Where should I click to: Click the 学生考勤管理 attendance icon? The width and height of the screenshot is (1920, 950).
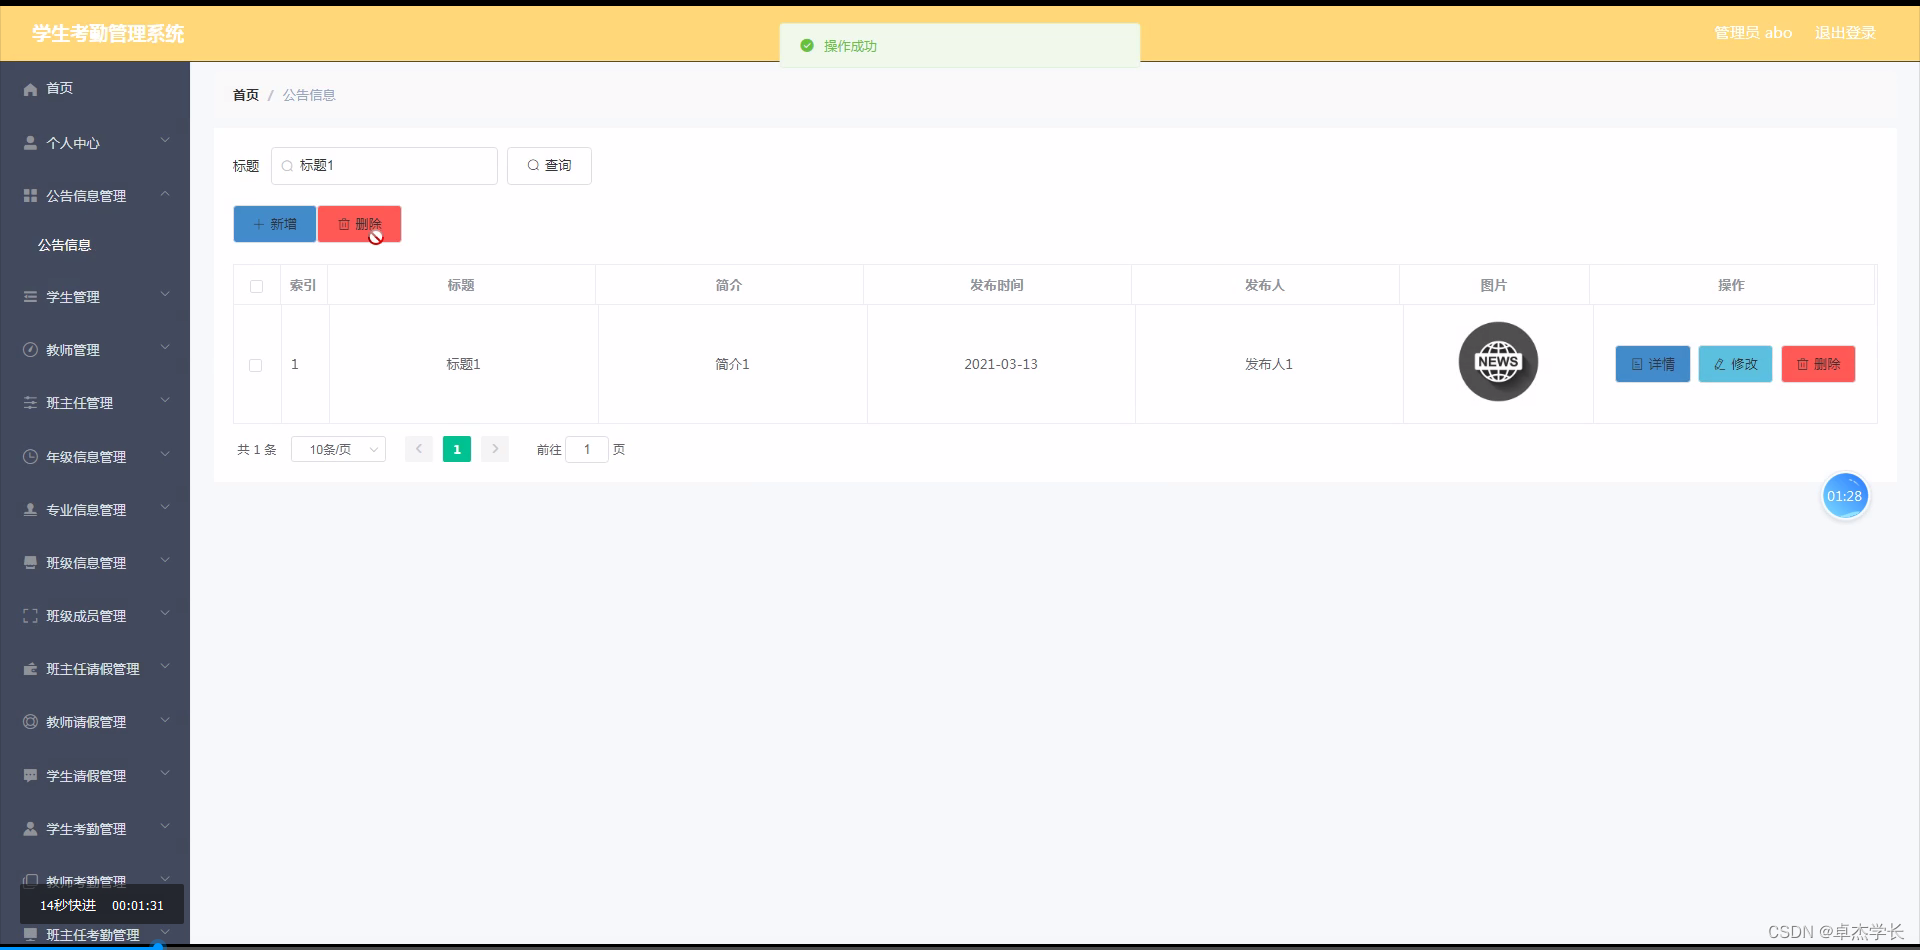(x=30, y=827)
